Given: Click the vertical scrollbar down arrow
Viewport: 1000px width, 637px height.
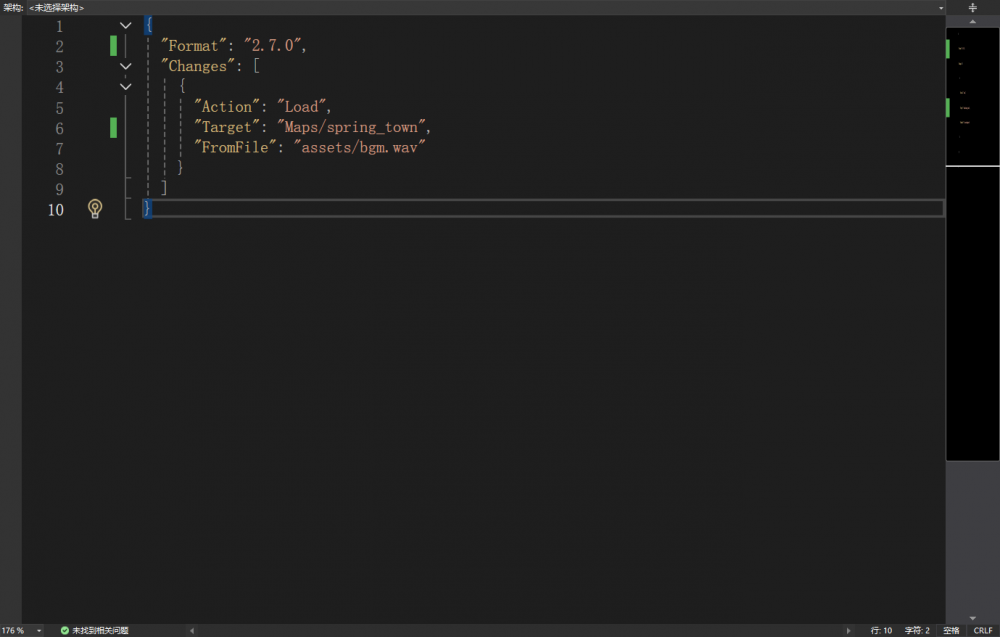Looking at the screenshot, I should (x=973, y=618).
